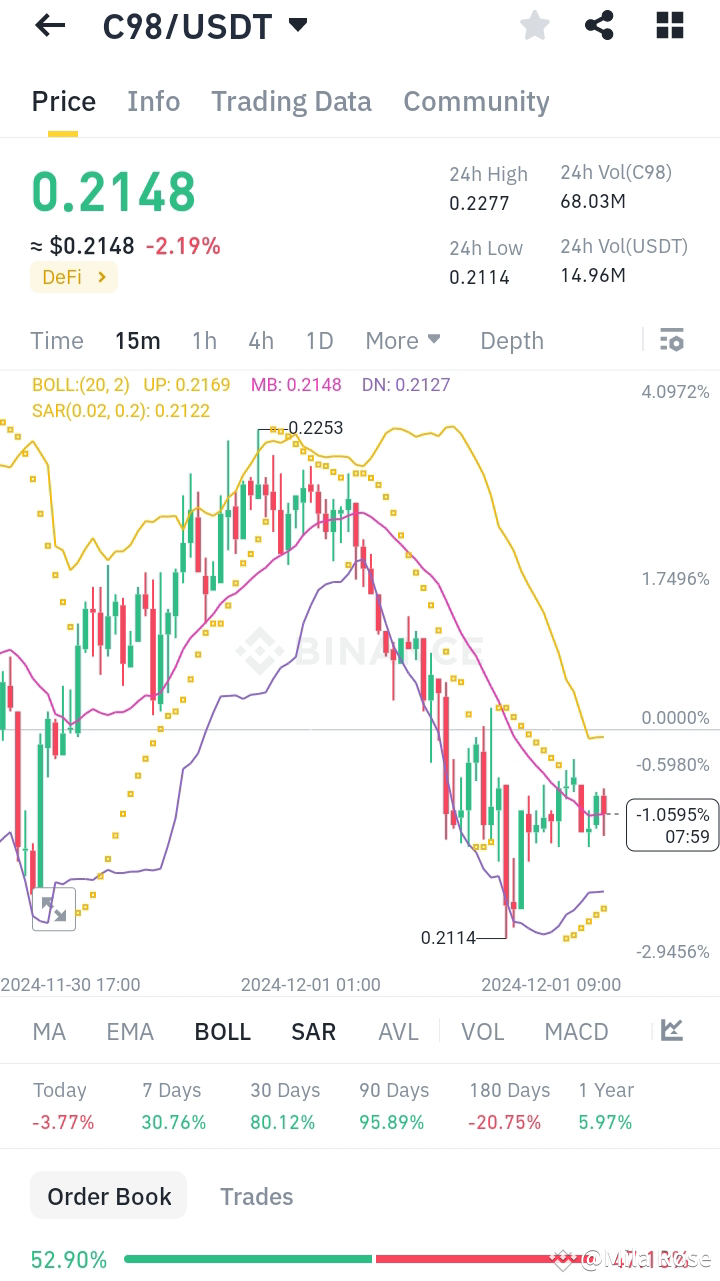The image size is (720, 1281).
Task: Select the Trades tab
Action: [x=256, y=1196]
